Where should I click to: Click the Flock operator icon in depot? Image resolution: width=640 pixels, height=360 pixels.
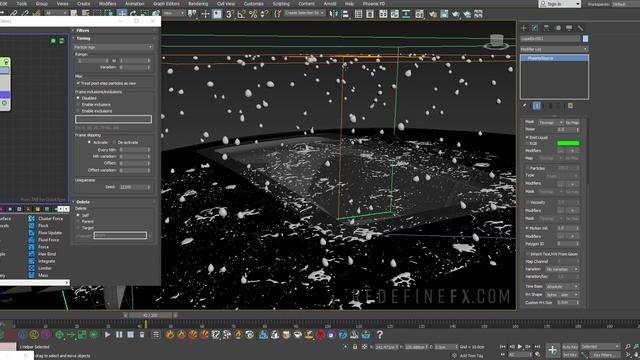(x=31, y=226)
